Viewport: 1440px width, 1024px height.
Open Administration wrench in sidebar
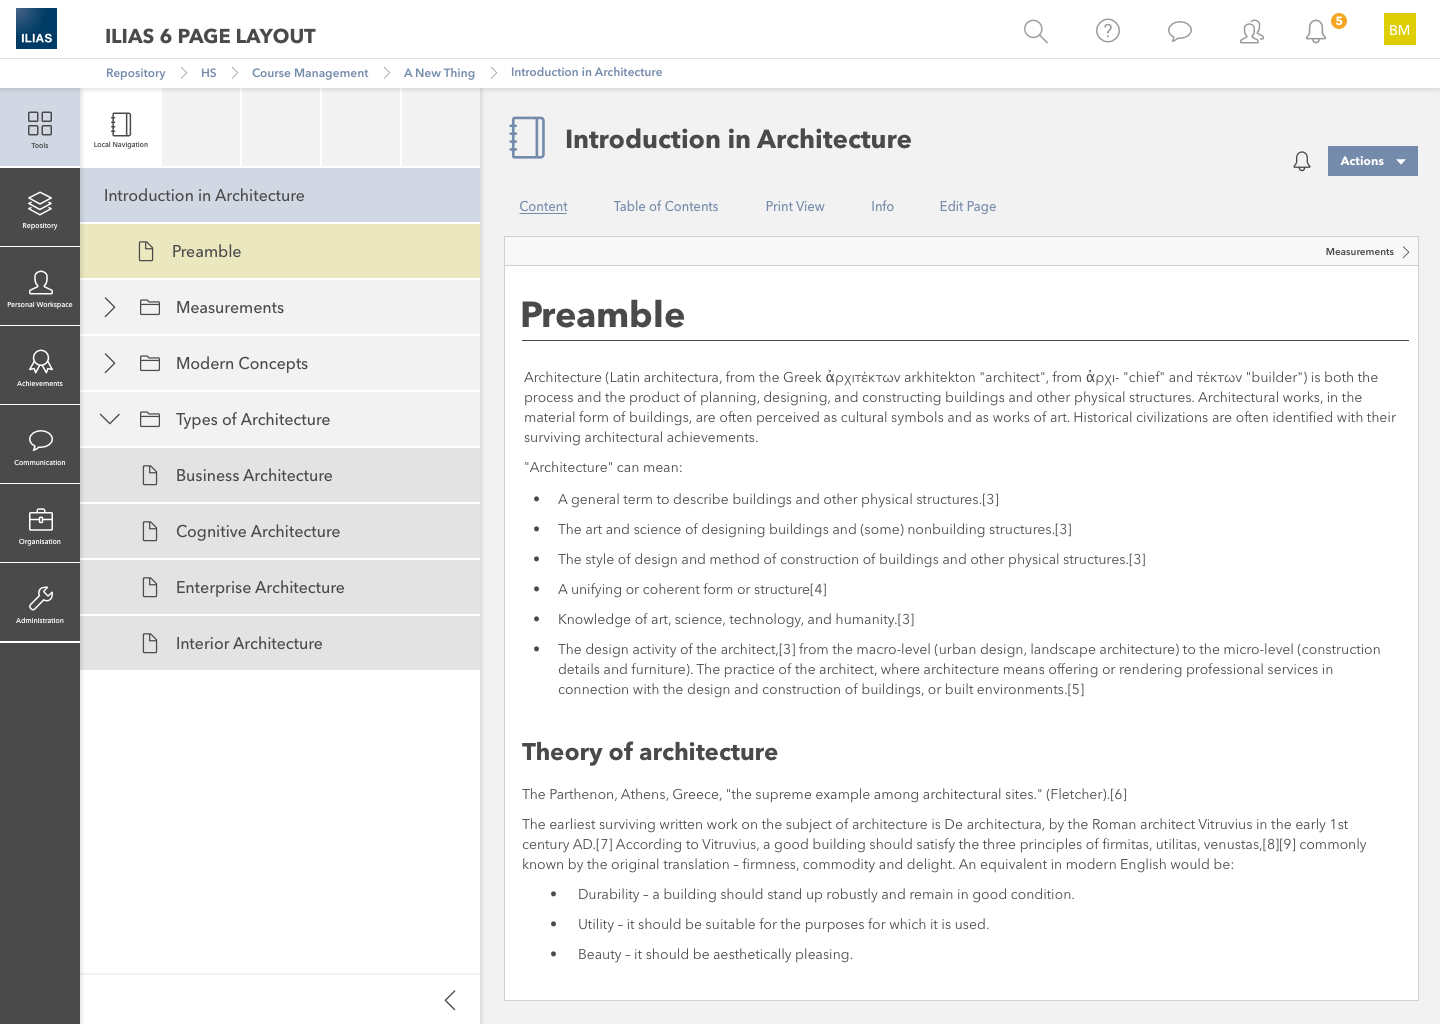coord(40,604)
